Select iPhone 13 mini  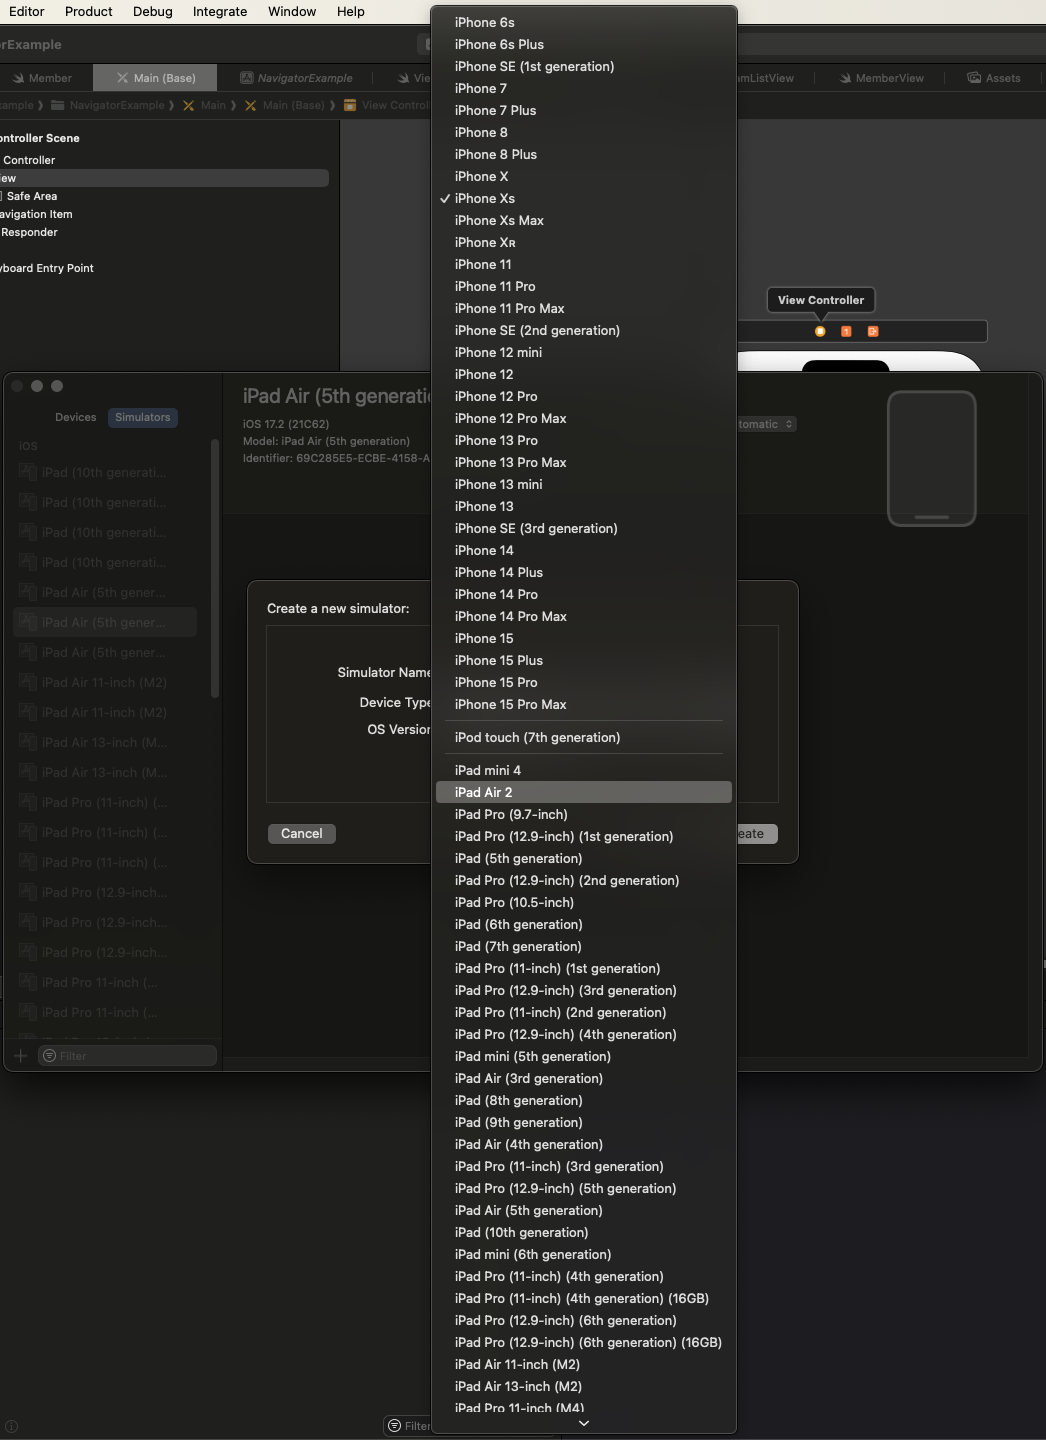[x=584, y=484]
